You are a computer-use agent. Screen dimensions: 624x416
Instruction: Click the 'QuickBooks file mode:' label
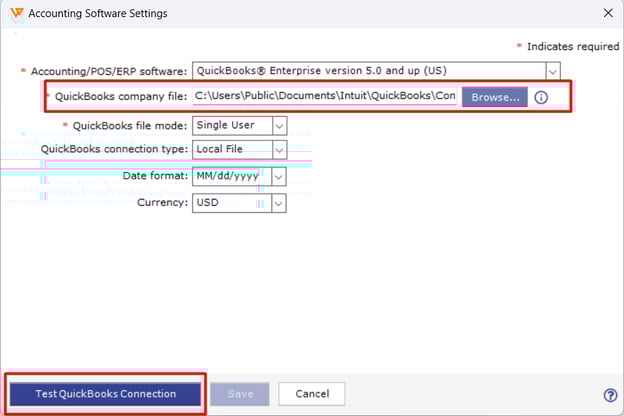click(x=130, y=126)
